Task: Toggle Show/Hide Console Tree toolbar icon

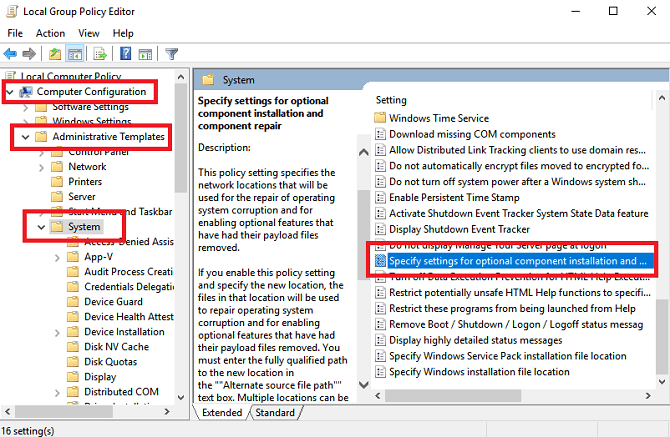Action: (76, 54)
